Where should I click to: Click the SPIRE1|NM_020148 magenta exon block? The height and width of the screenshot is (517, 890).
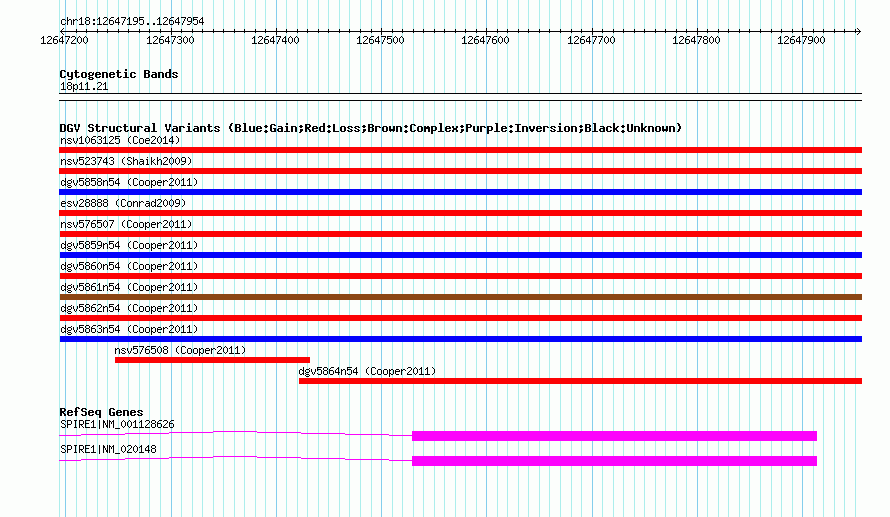click(614, 461)
